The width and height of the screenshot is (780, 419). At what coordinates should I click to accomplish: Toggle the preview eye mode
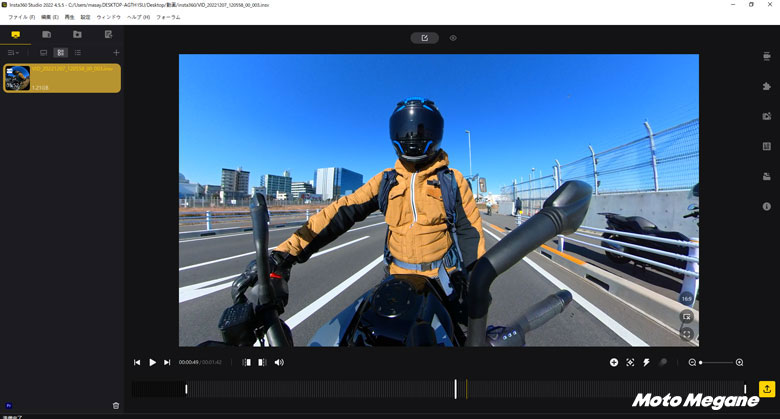point(453,38)
